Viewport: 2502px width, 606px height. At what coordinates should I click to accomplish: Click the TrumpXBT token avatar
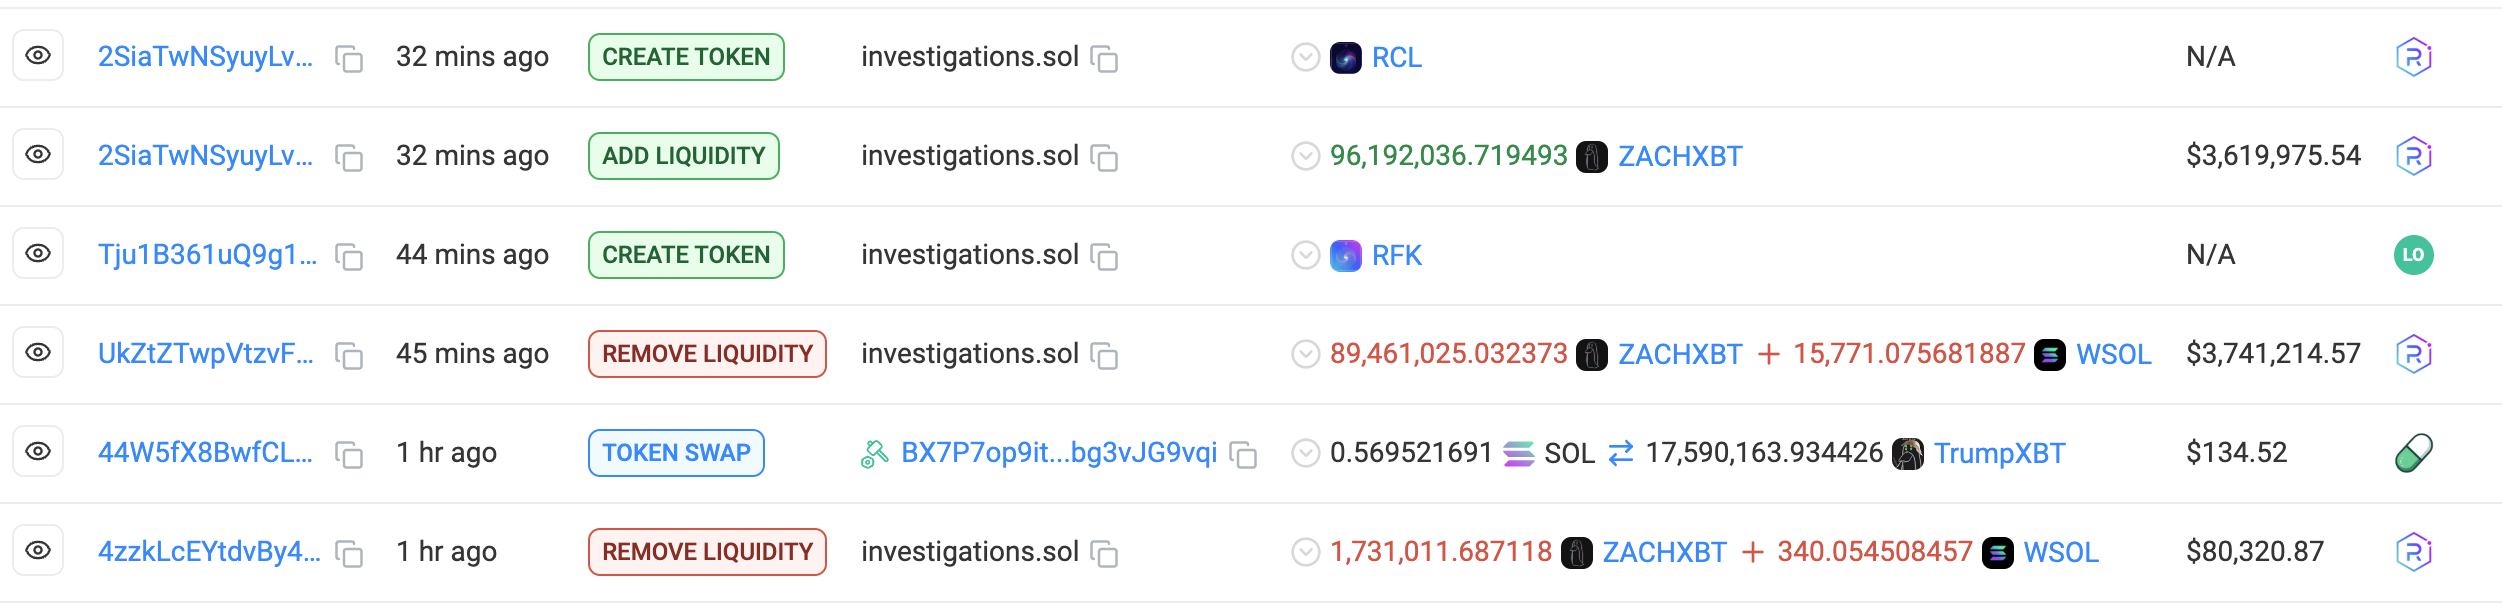coord(1907,454)
